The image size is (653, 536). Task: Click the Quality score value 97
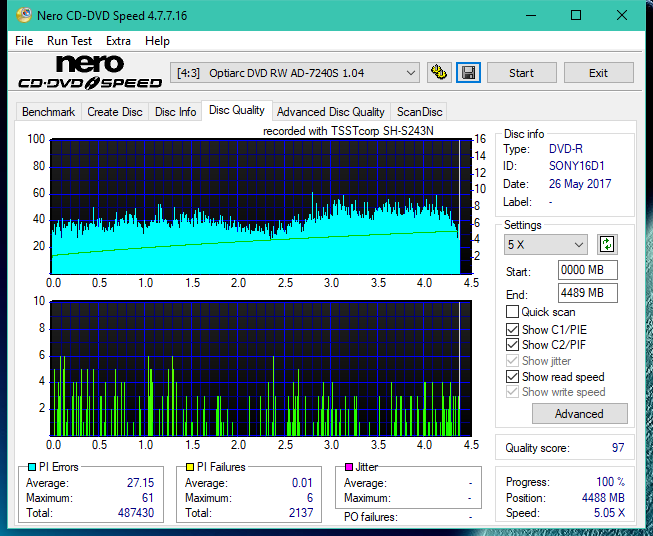pyautogui.click(x=618, y=448)
